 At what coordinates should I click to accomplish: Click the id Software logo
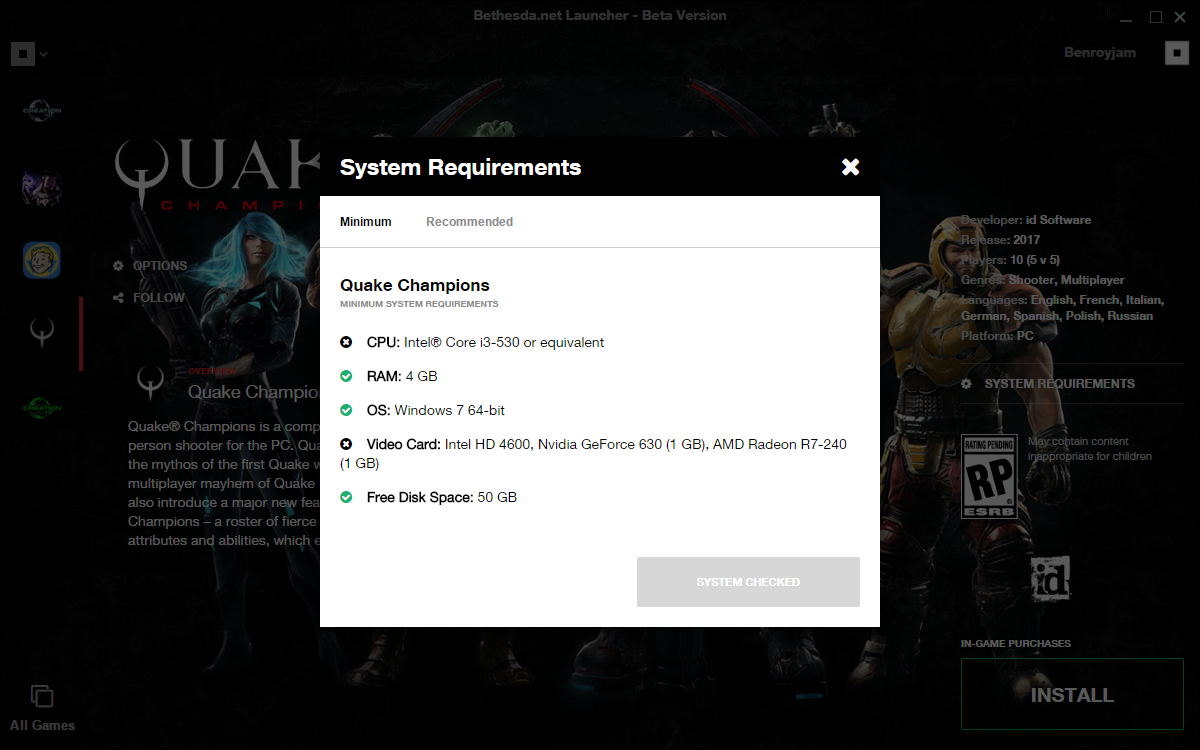coord(1051,578)
